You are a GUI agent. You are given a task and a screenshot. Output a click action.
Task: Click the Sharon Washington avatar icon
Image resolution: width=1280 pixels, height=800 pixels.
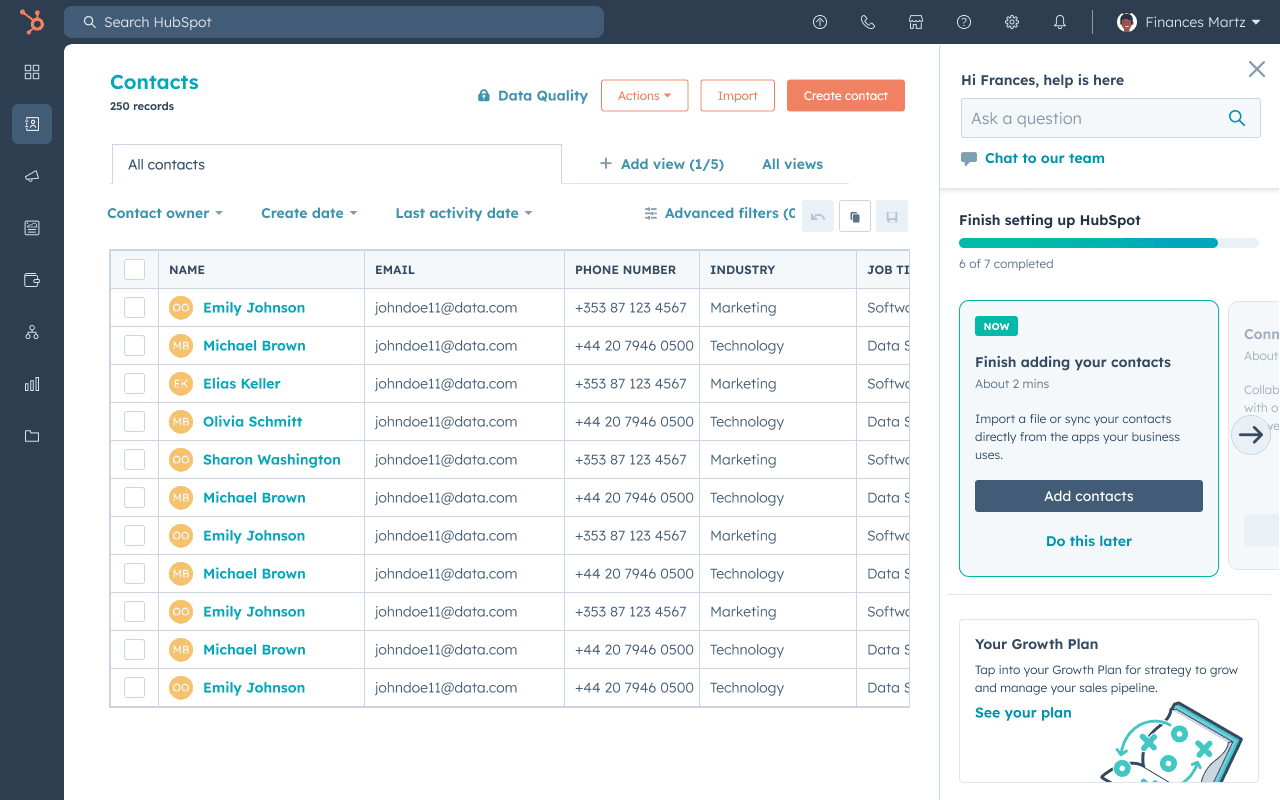point(181,460)
